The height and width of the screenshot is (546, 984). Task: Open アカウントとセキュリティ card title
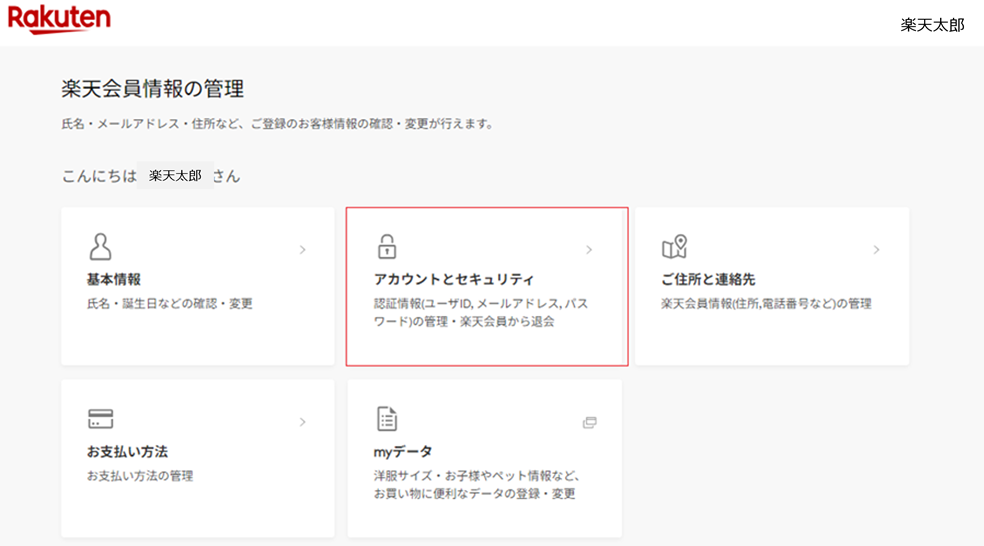point(454,279)
